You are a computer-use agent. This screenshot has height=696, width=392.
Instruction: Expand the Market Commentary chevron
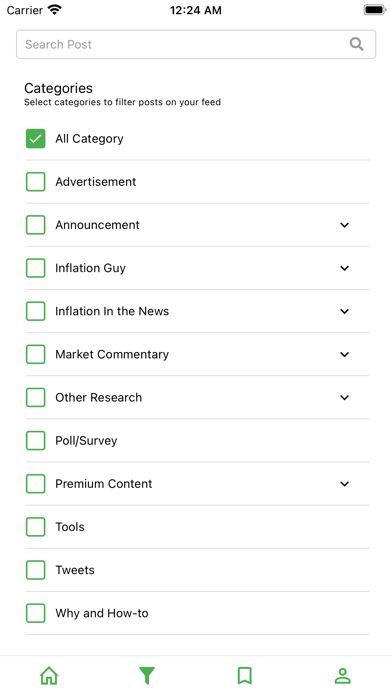(344, 354)
